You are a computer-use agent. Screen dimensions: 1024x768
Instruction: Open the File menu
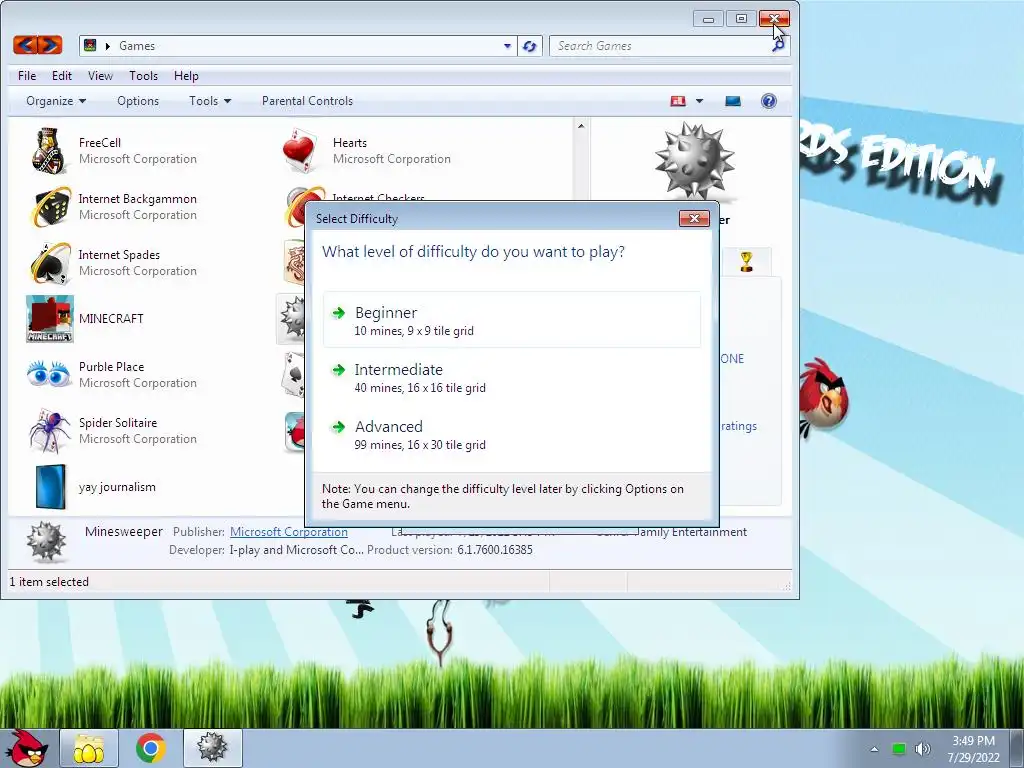click(x=27, y=76)
